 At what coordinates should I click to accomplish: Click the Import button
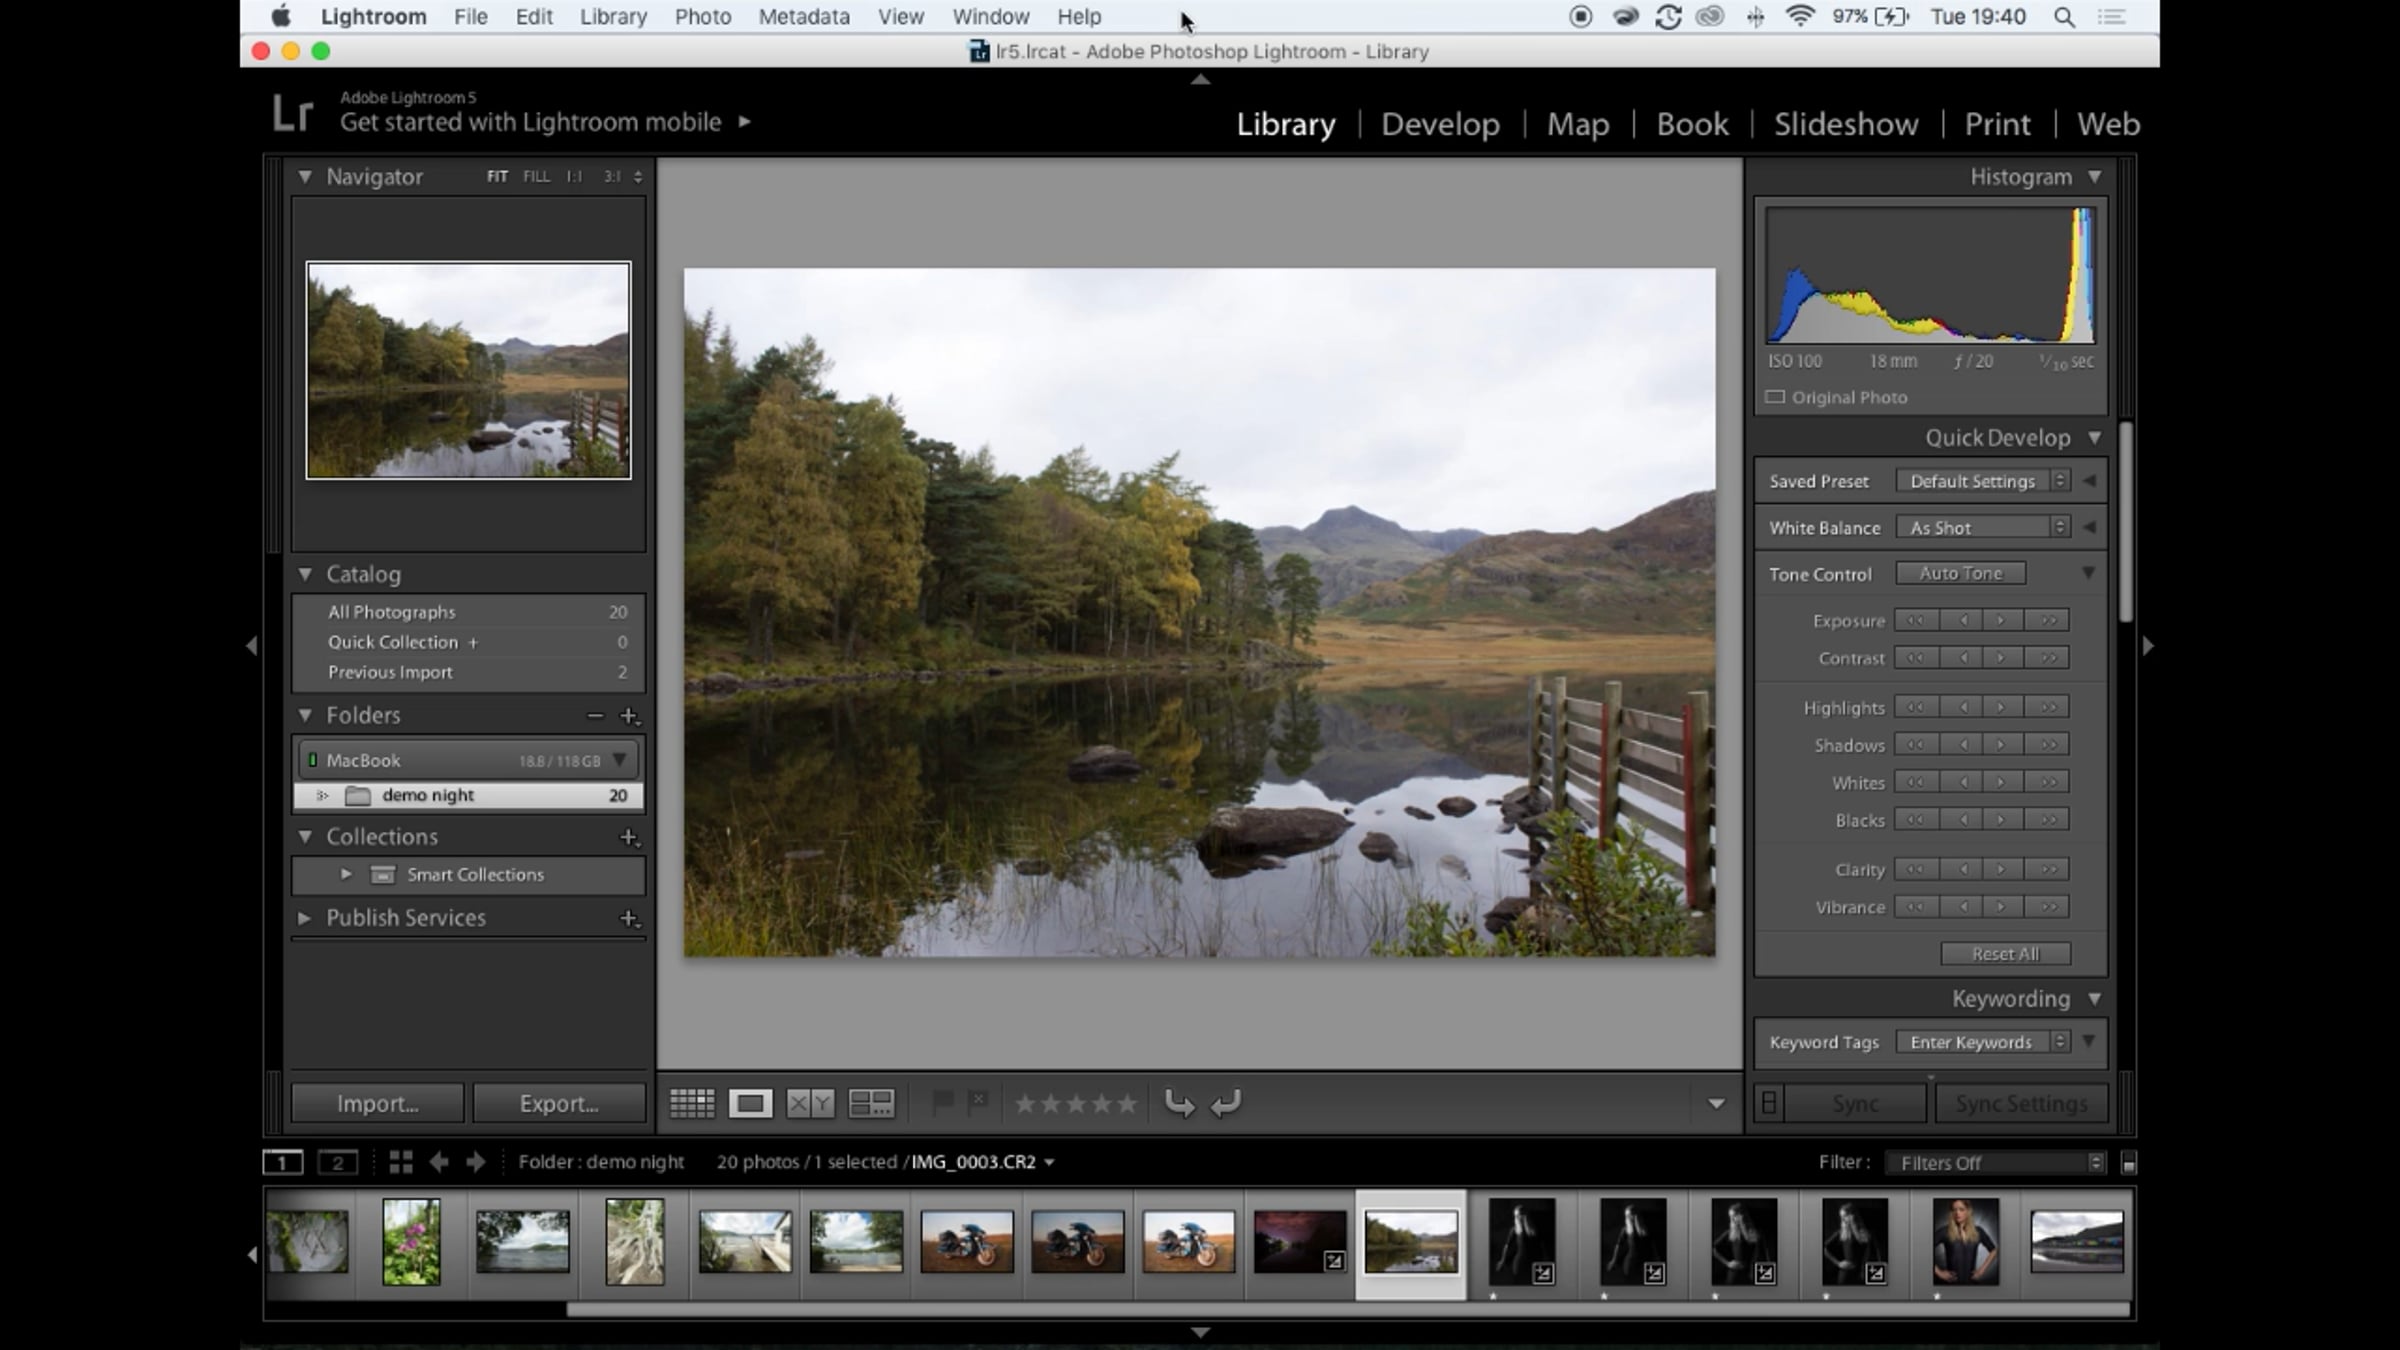pyautogui.click(x=377, y=1103)
